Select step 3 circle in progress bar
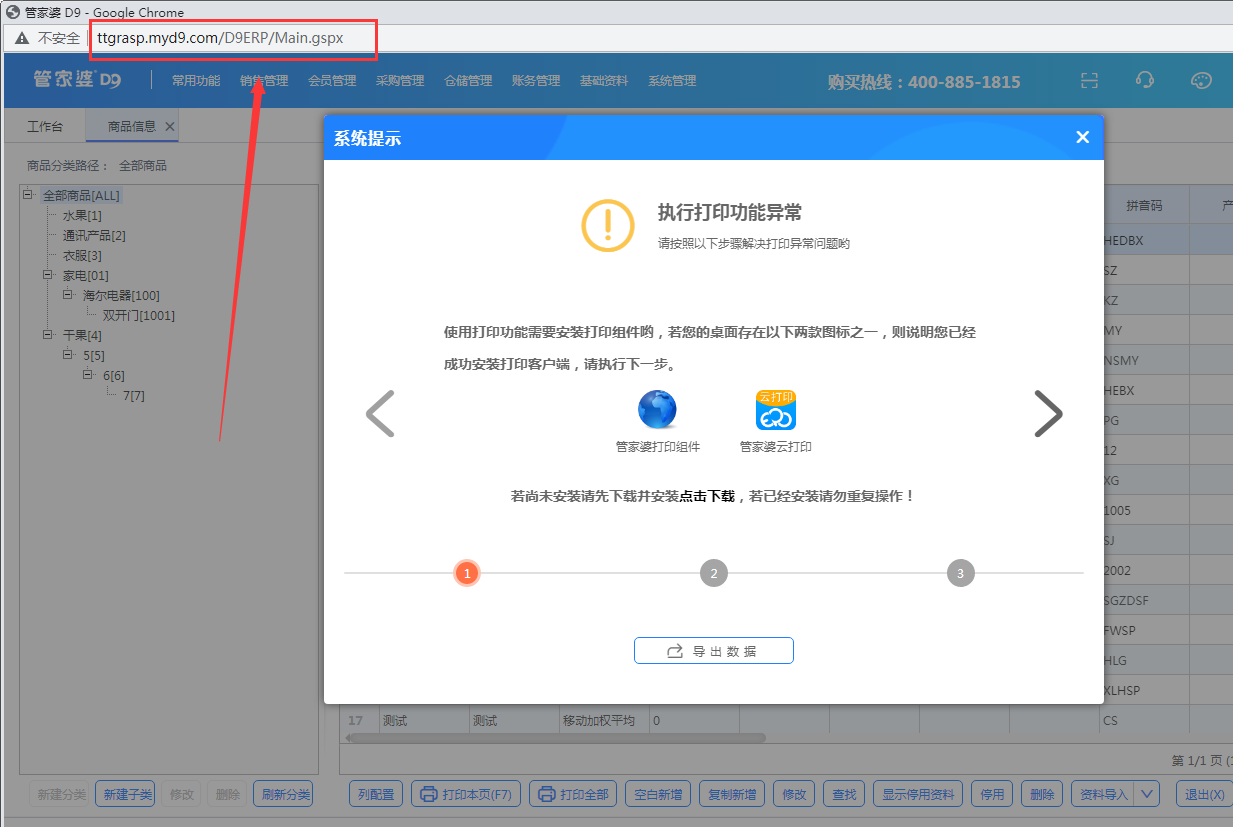1233x827 pixels. 961,573
